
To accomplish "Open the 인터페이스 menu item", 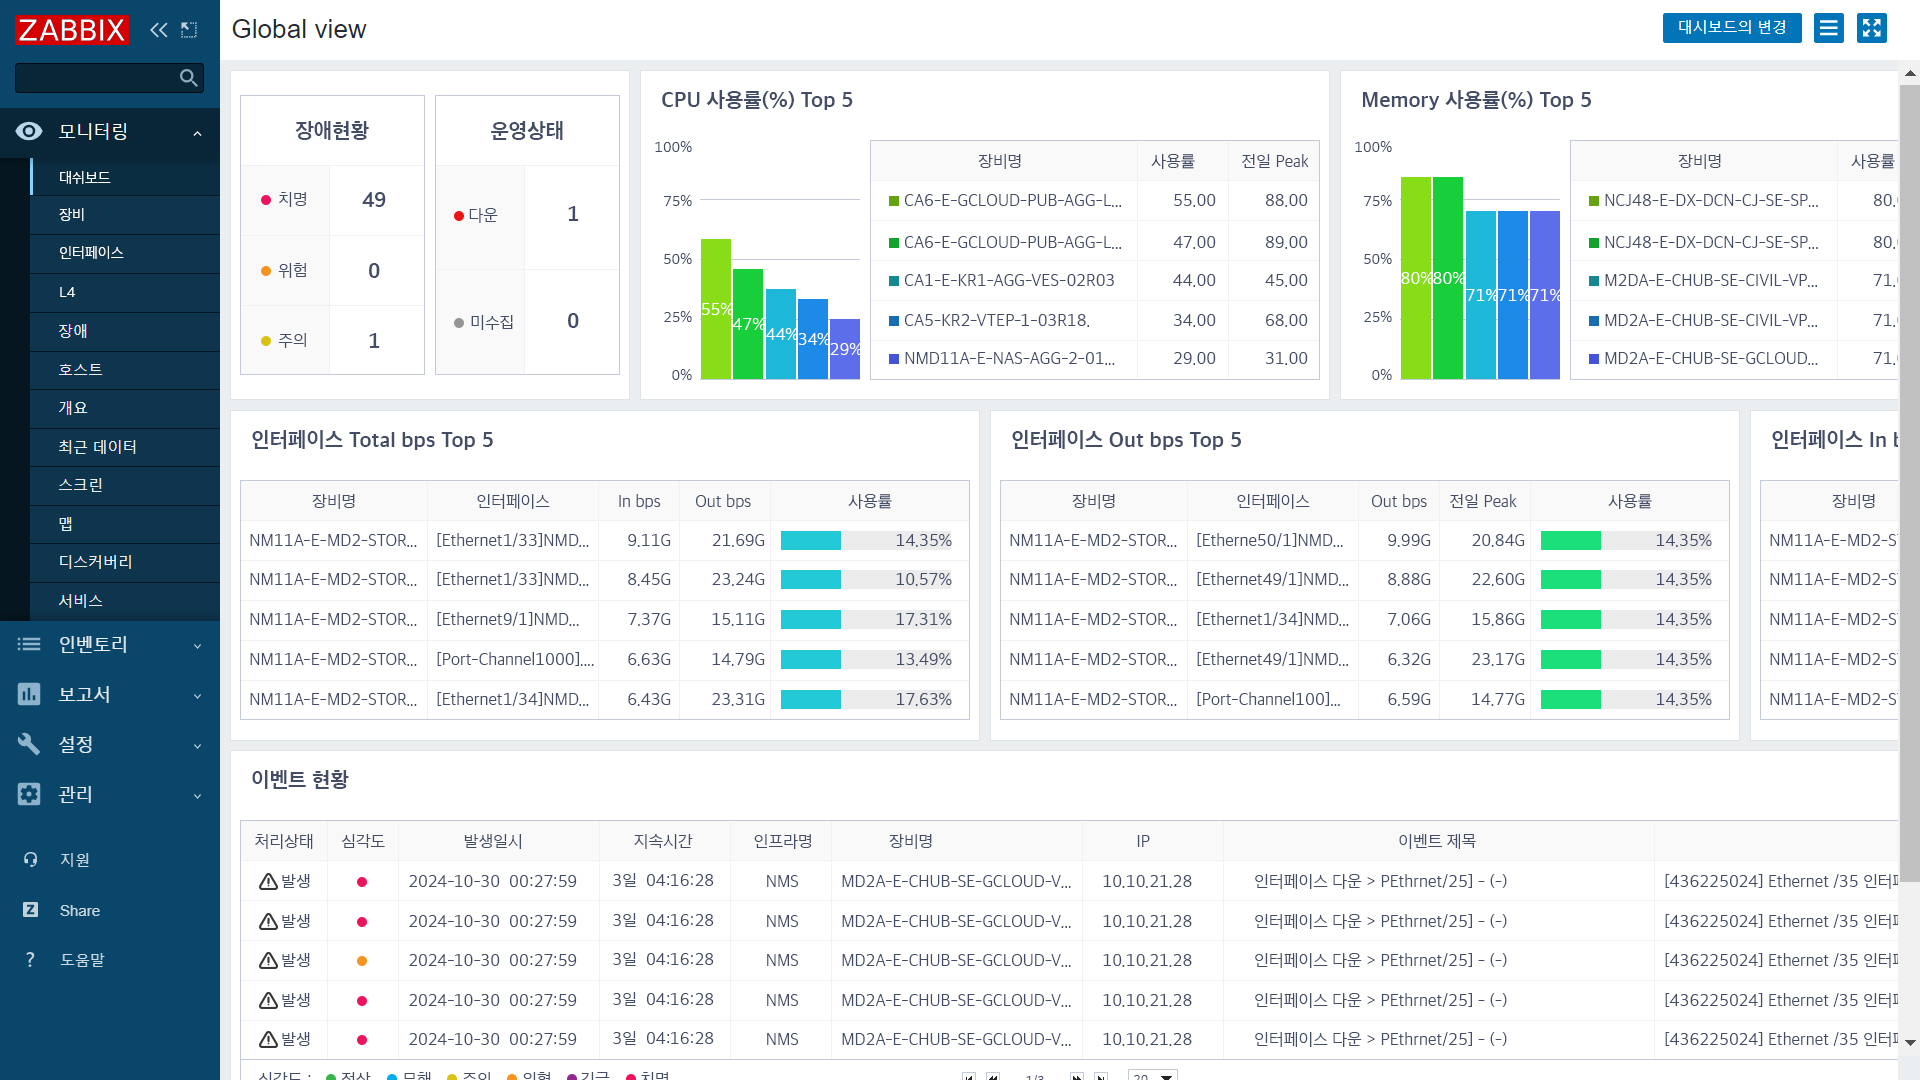I will [x=125, y=253].
